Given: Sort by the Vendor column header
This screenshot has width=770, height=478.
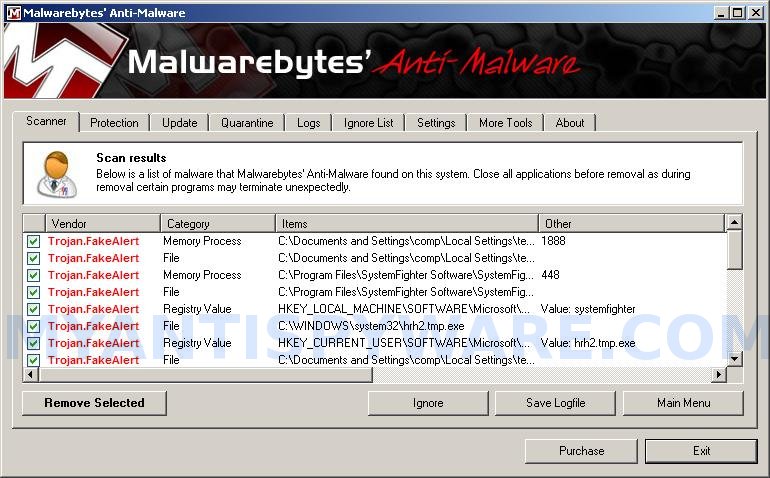Looking at the screenshot, I should tap(103, 224).
